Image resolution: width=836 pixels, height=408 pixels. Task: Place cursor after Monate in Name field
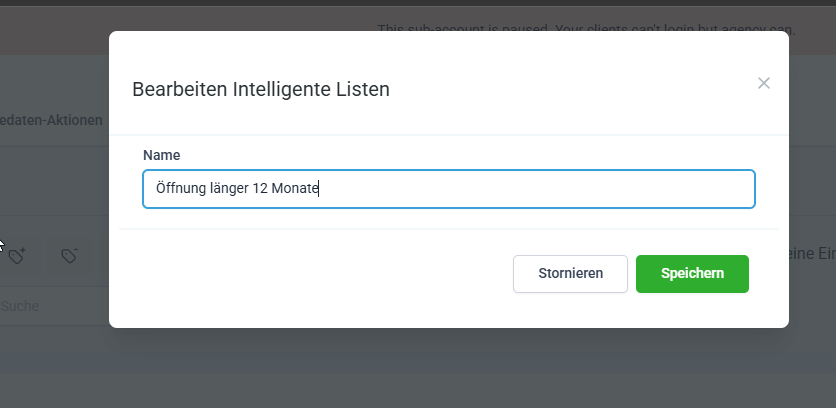(x=319, y=189)
